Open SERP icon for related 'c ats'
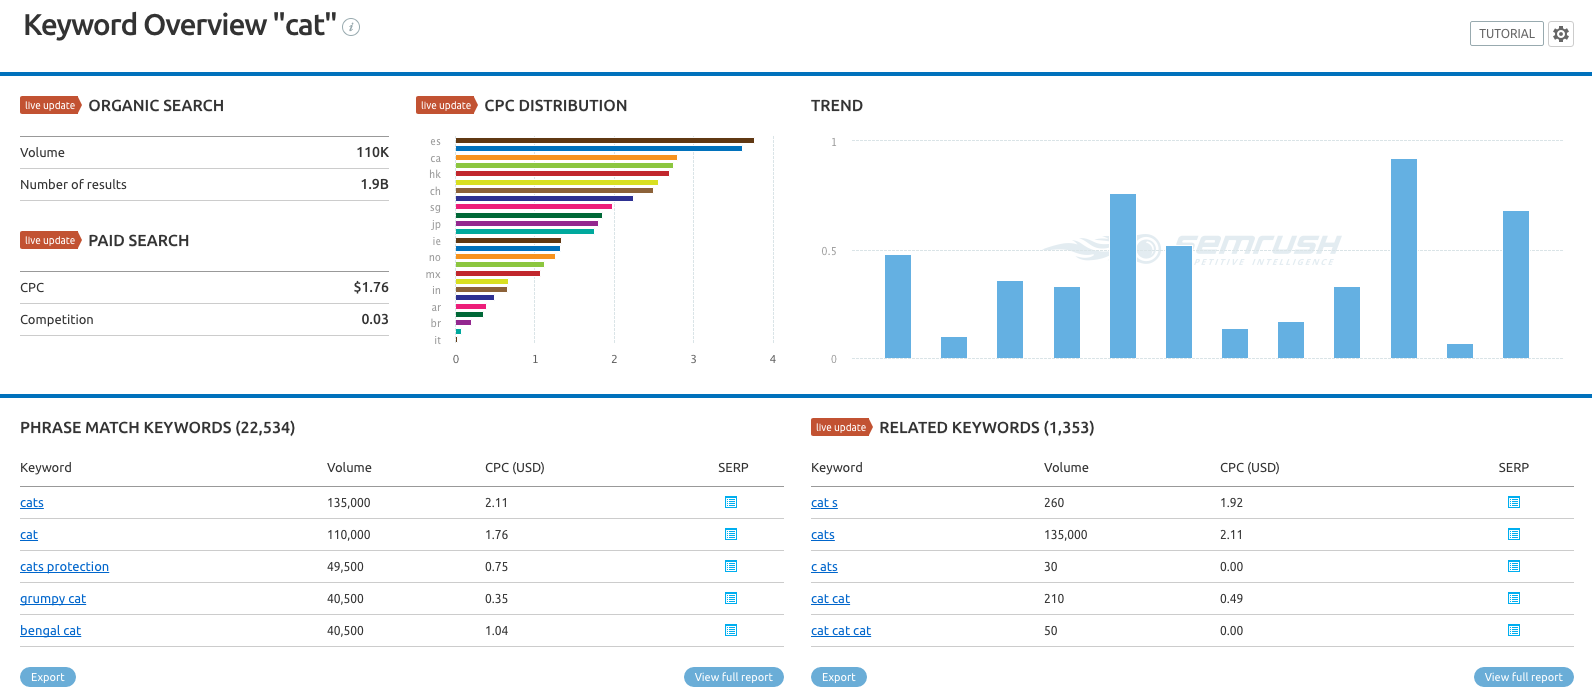 (1513, 566)
